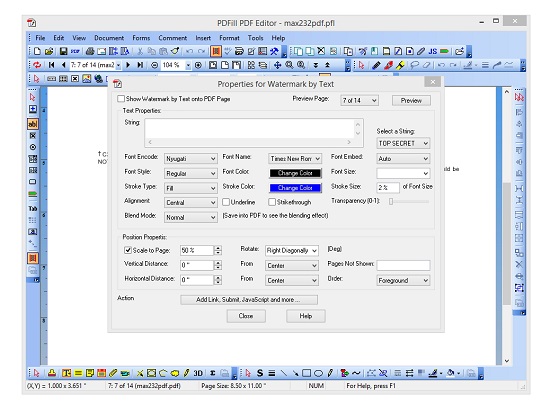Click the Refresh red arrows icon

click(x=37, y=65)
